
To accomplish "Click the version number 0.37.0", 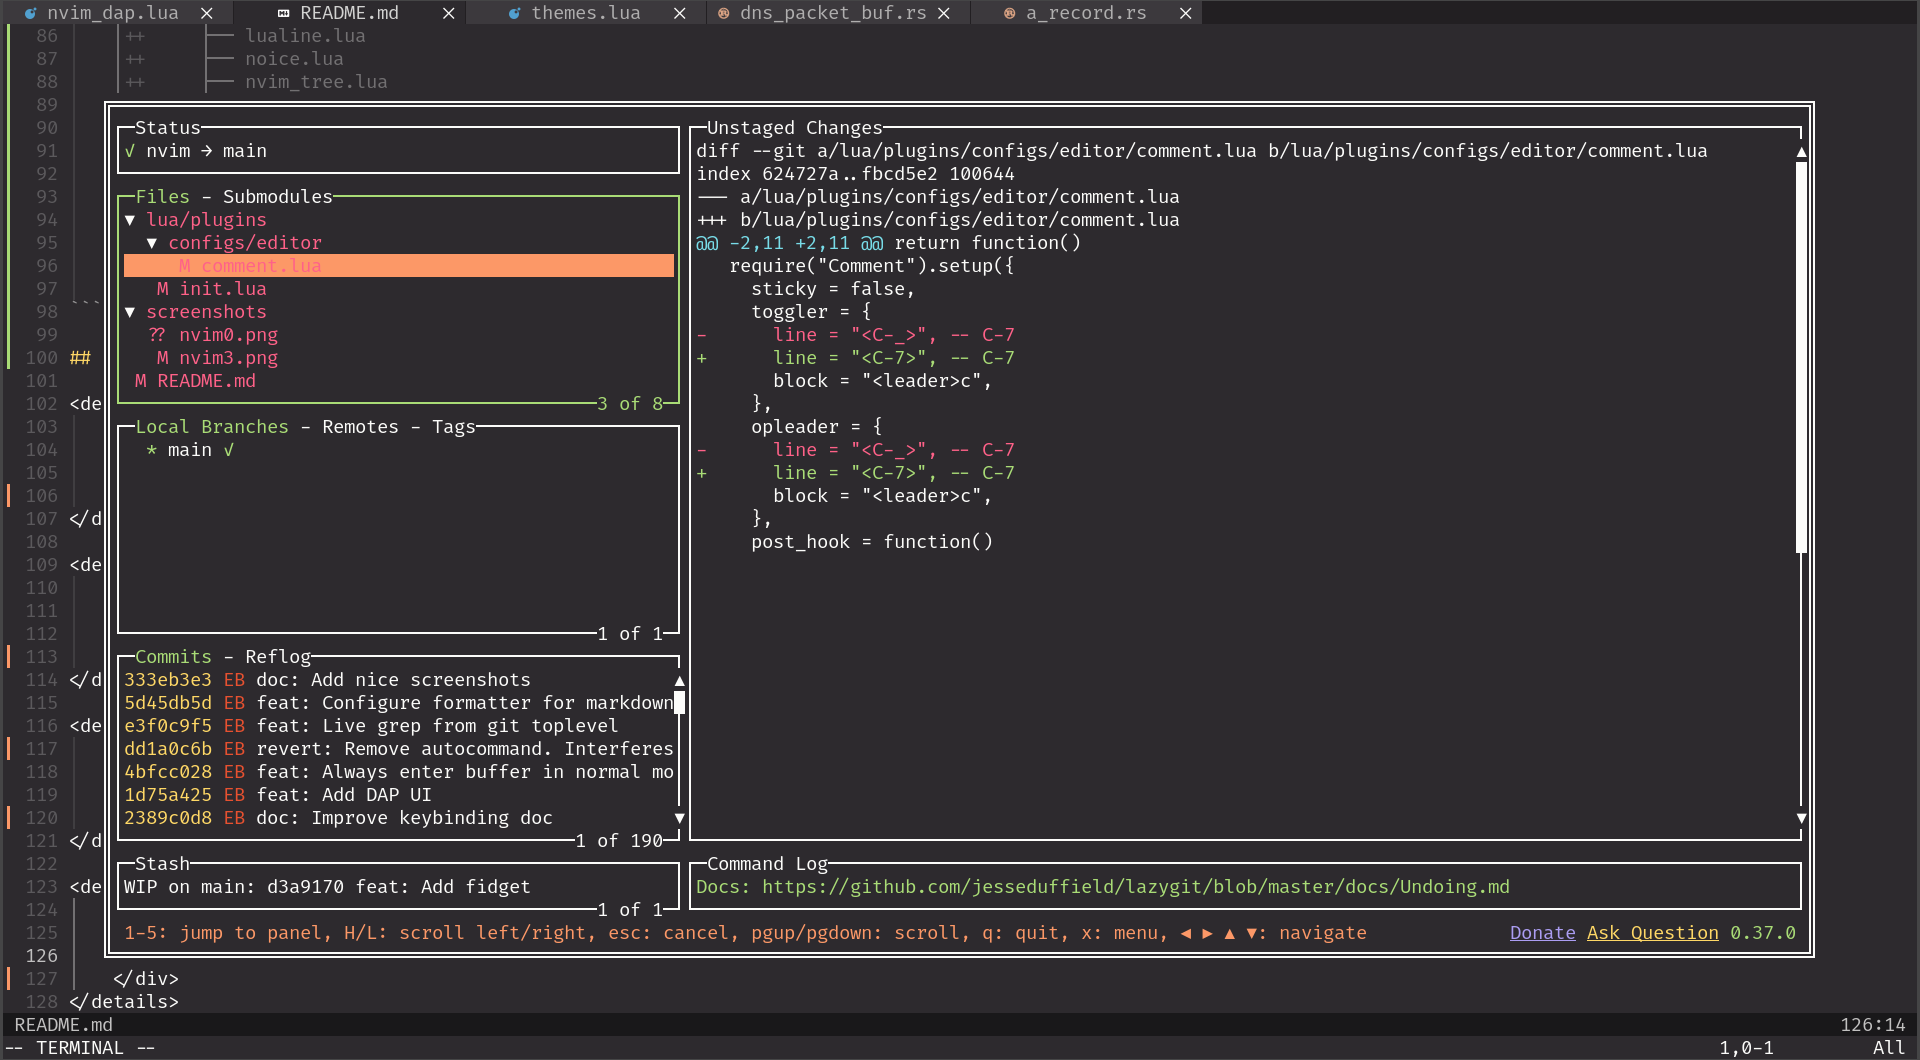I will click(1763, 933).
